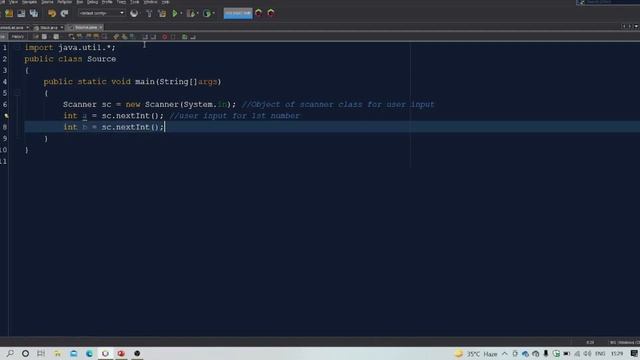Click on 'int b = sc.nextInt();' statement

click(x=113, y=127)
